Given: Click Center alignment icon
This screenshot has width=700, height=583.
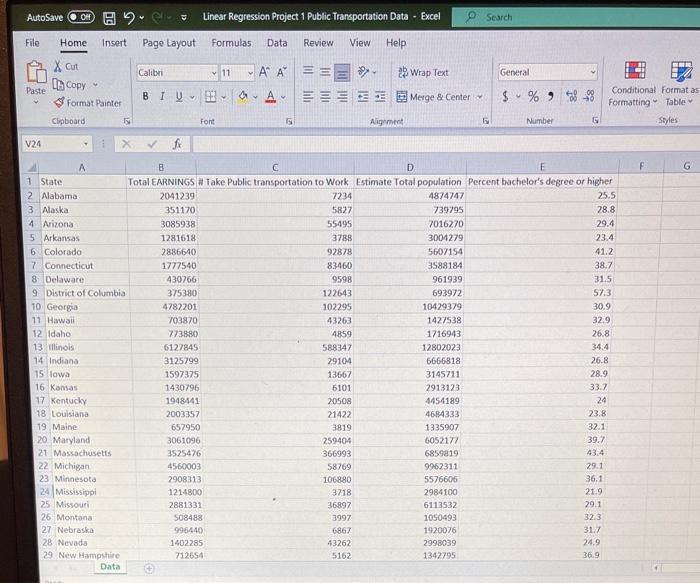Looking at the screenshot, I should pyautogui.click(x=325, y=96).
